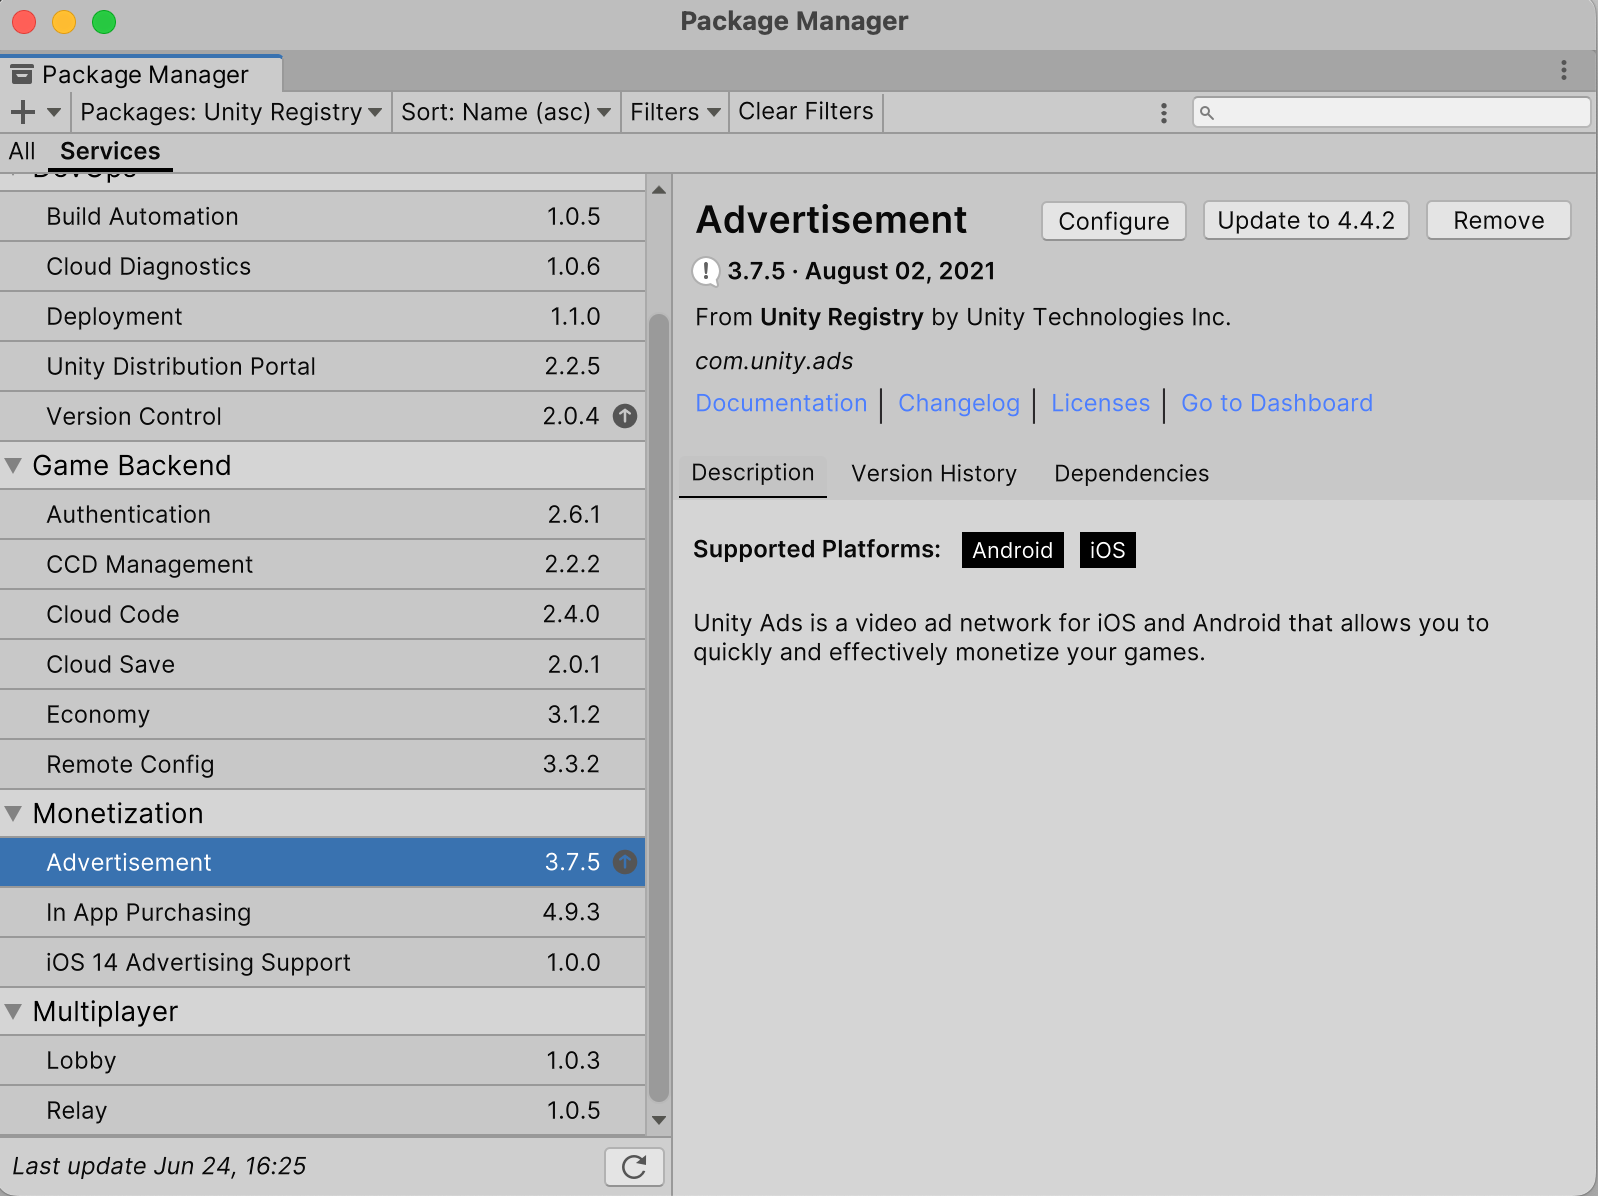This screenshot has height=1196, width=1598.
Task: Switch to the Version History tab
Action: [934, 473]
